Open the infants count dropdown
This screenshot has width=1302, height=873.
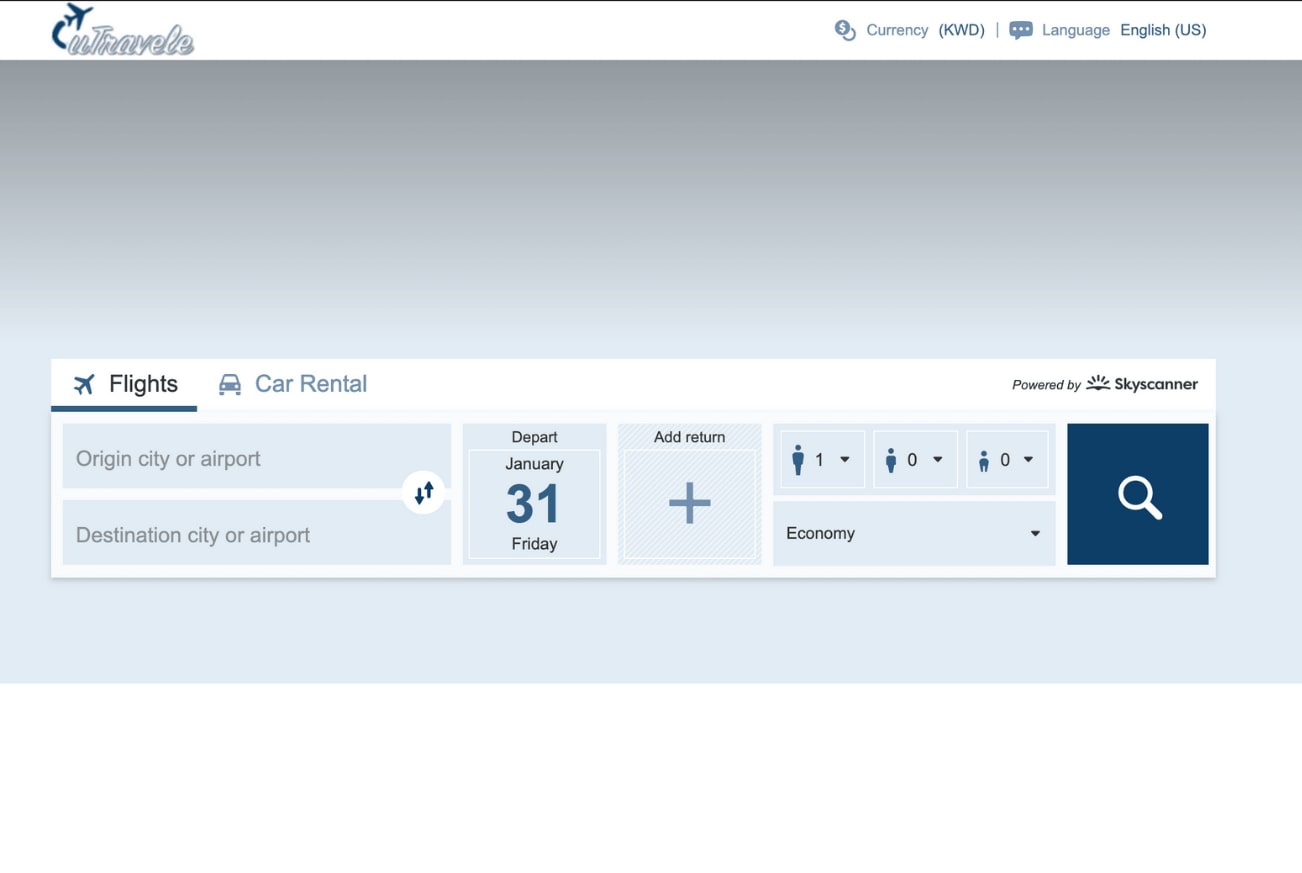click(x=1008, y=459)
